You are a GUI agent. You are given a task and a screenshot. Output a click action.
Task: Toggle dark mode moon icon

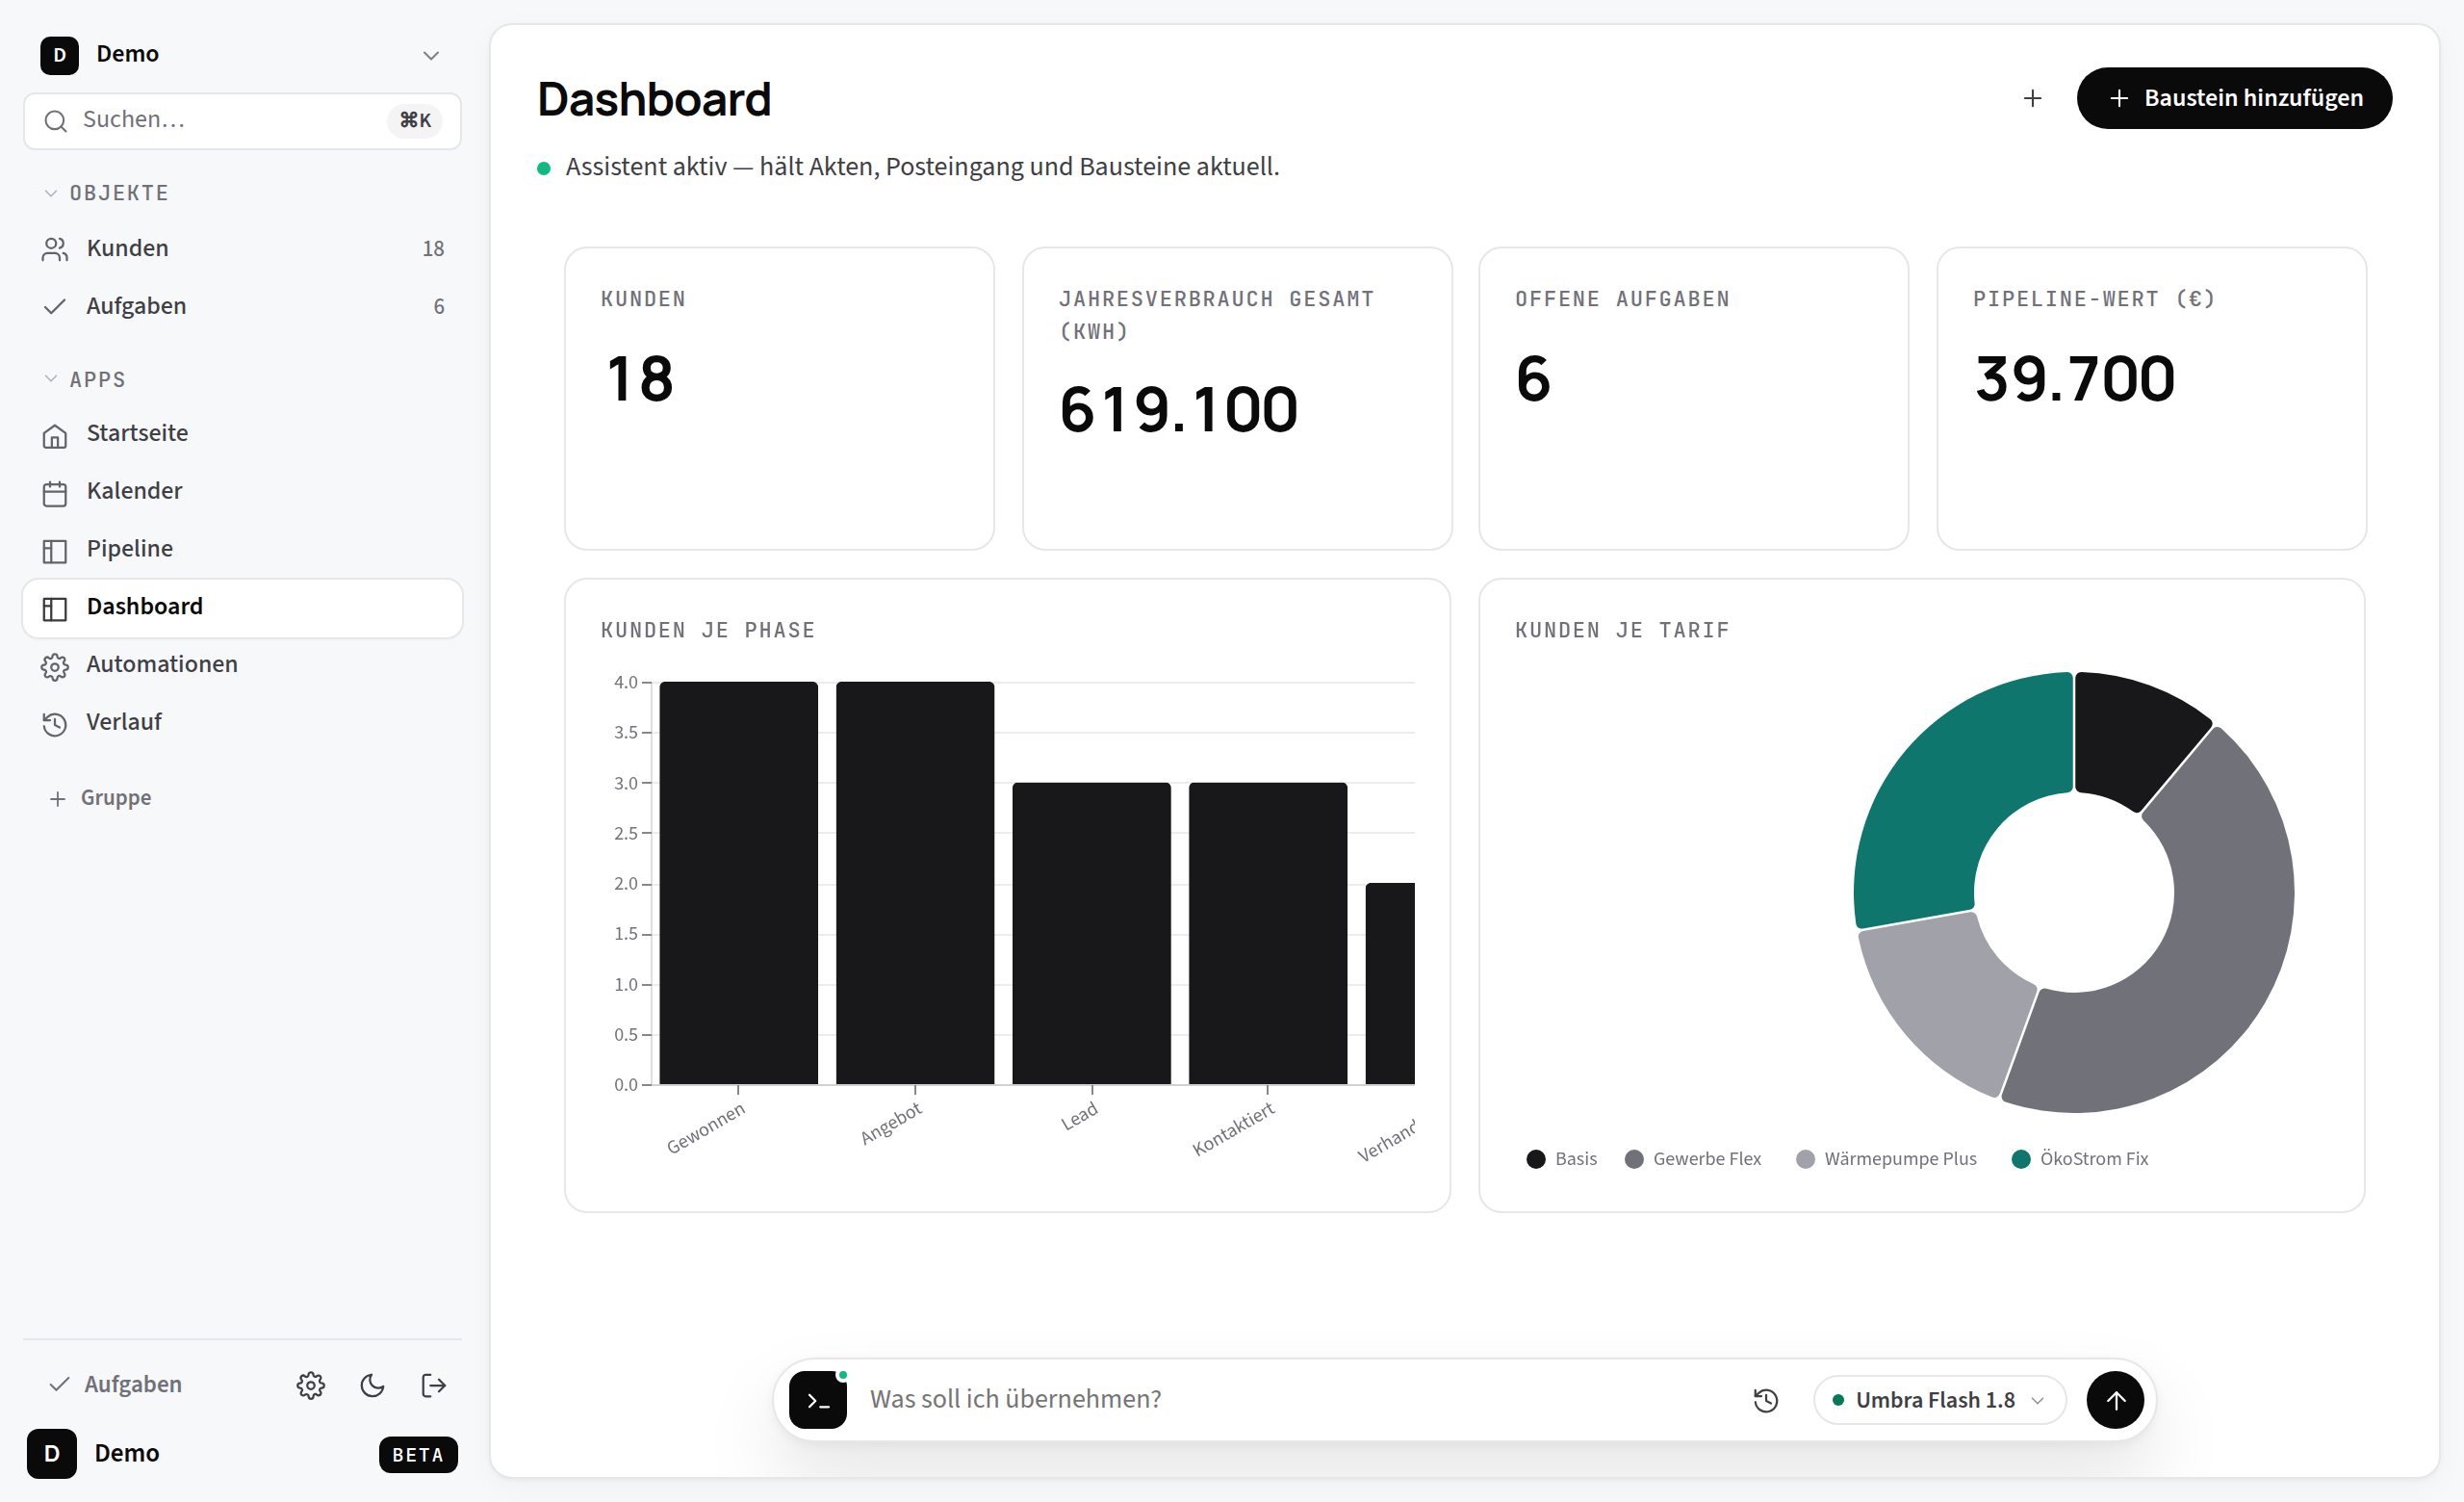coord(372,1386)
